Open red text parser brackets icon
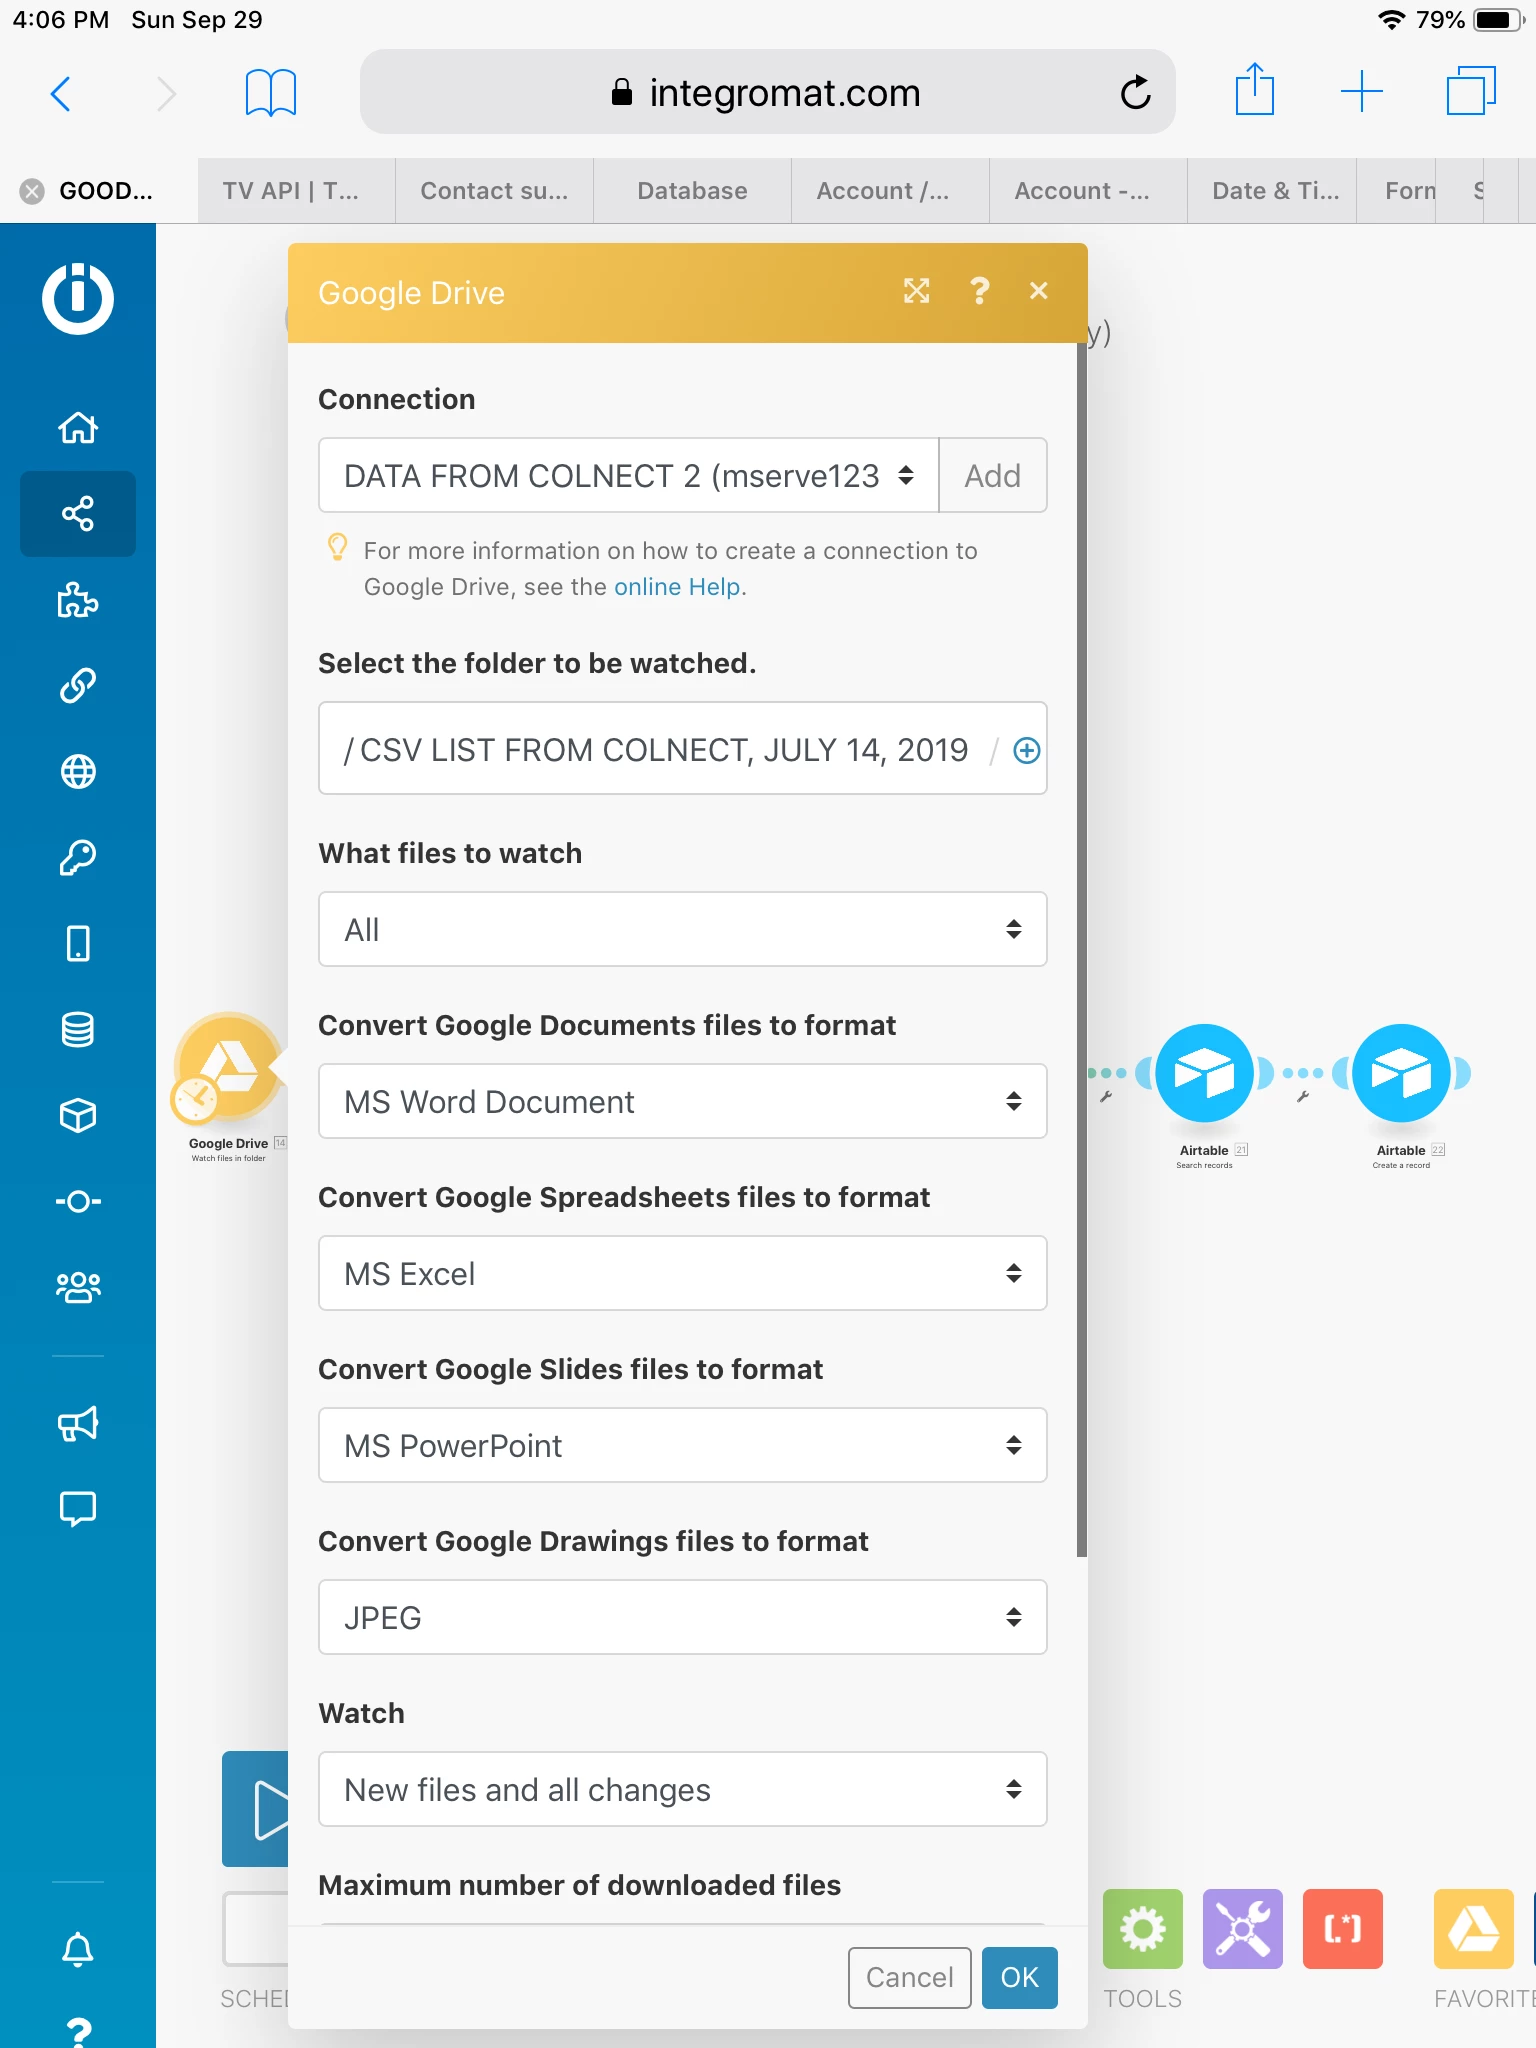Screen dimensions: 1536x2048 (1343, 1929)
